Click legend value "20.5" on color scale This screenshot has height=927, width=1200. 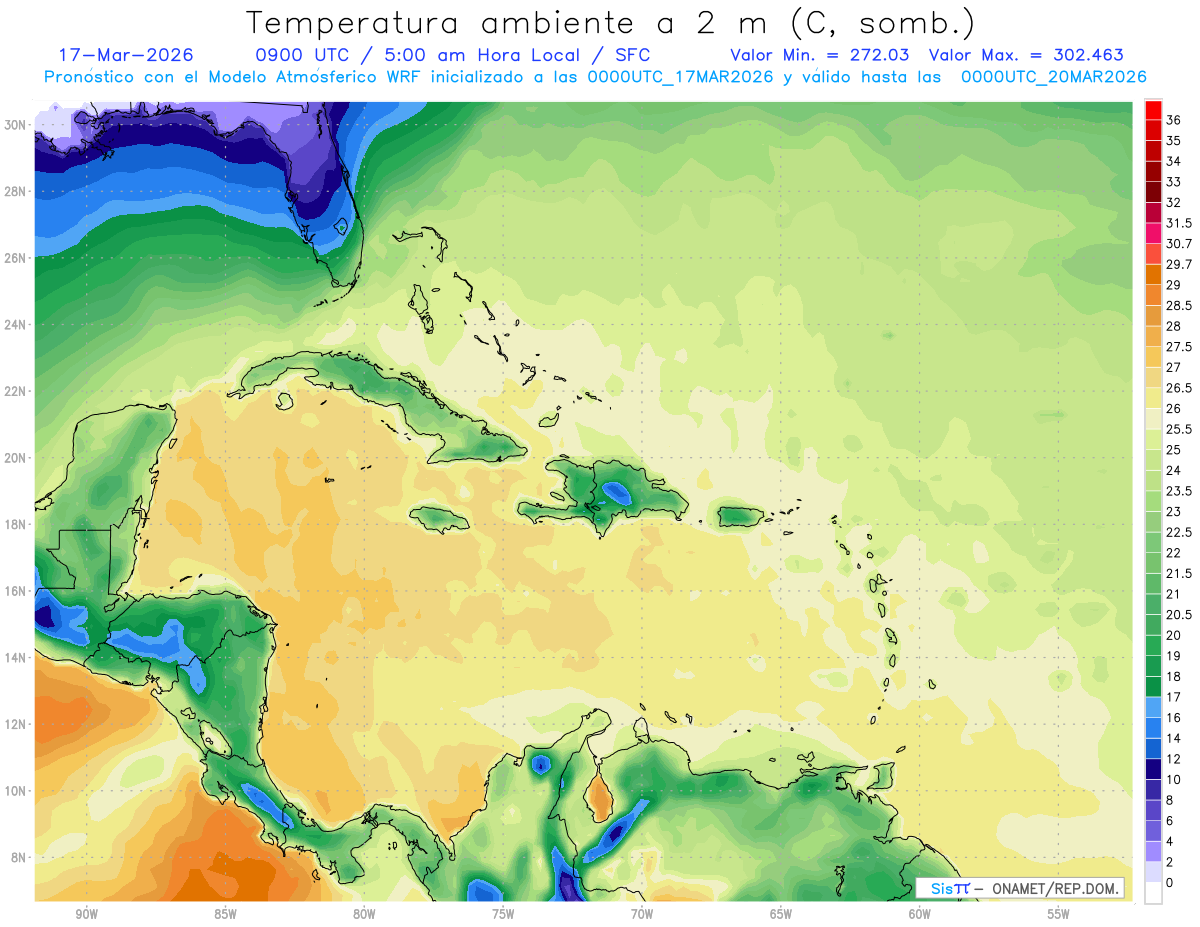coord(1179,615)
